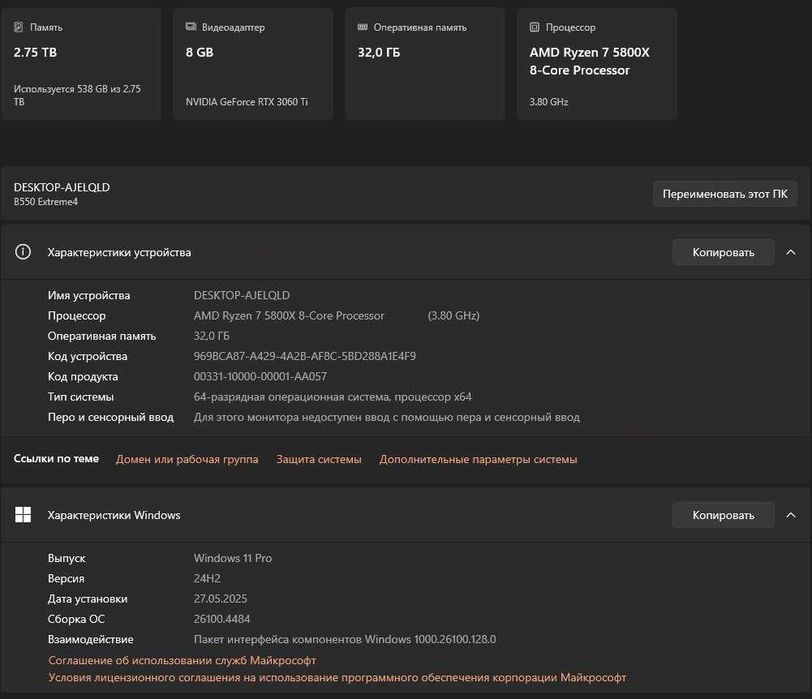Copy the device specifications
The width and height of the screenshot is (812, 699).
click(723, 252)
